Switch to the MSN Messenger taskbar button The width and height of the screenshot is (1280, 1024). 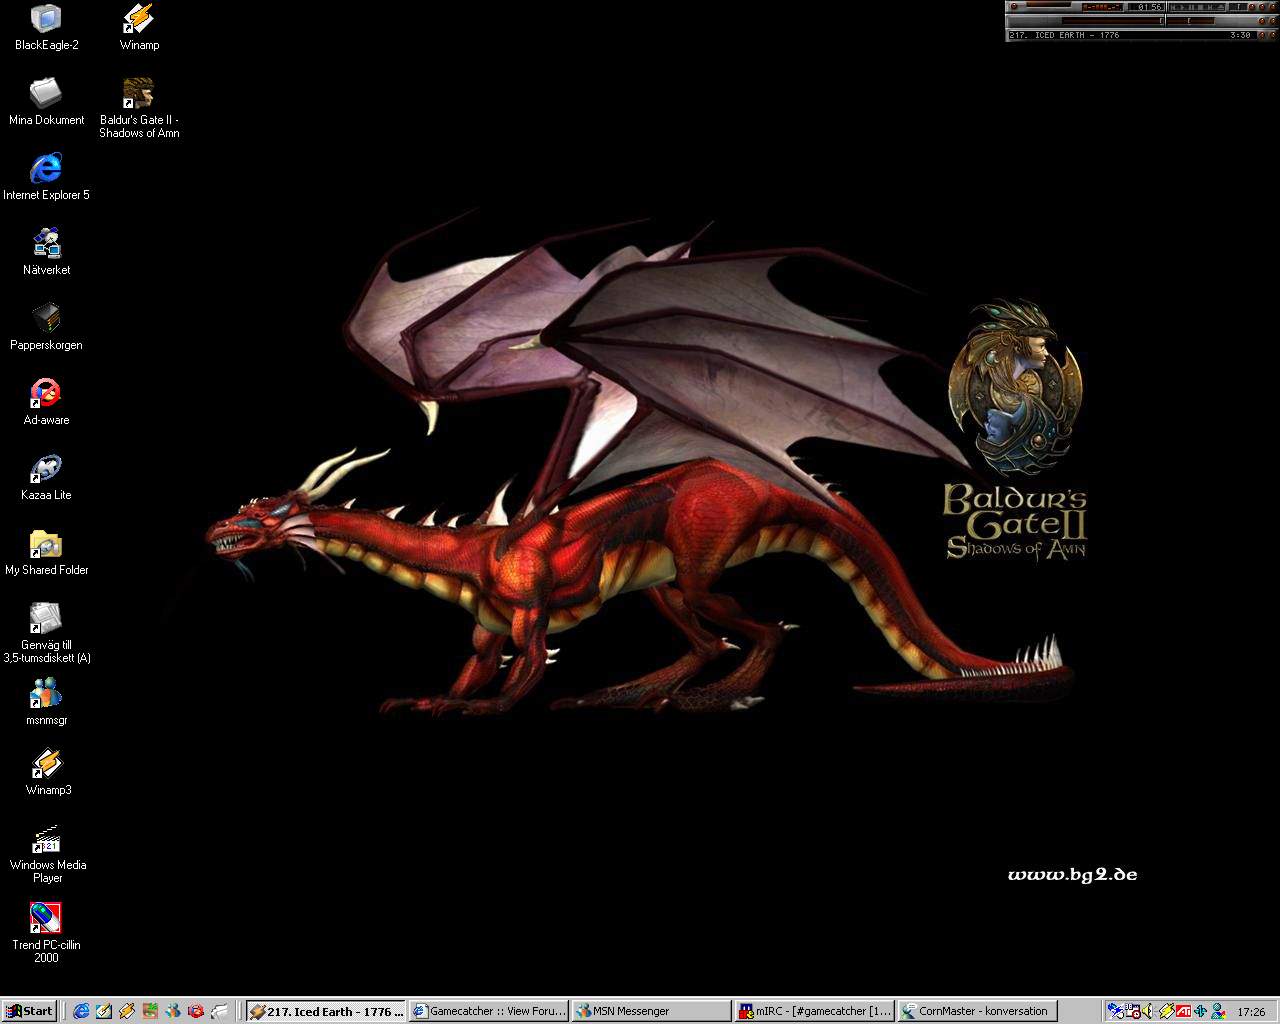[x=652, y=1011]
